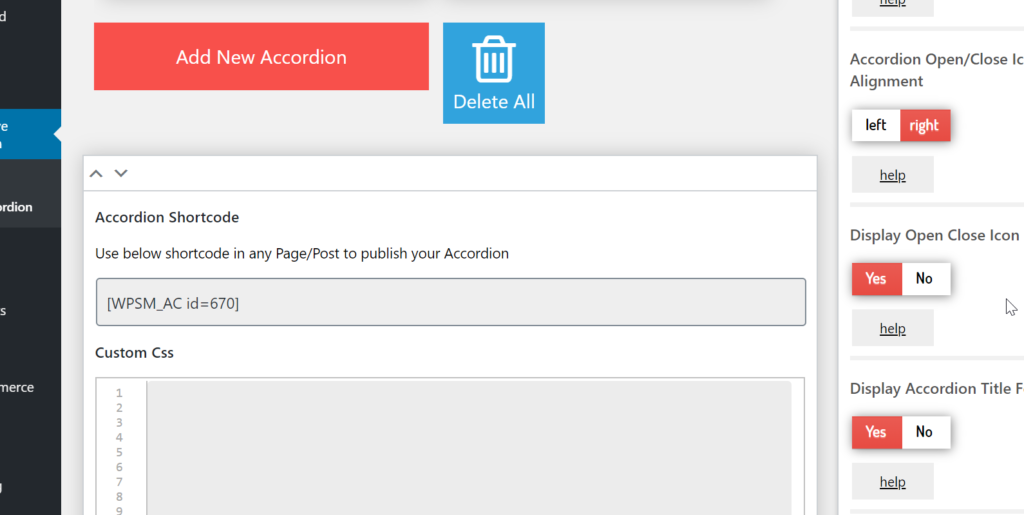Open help link under Display Open Close Icon
Image resolution: width=1024 pixels, height=515 pixels.
pos(892,328)
